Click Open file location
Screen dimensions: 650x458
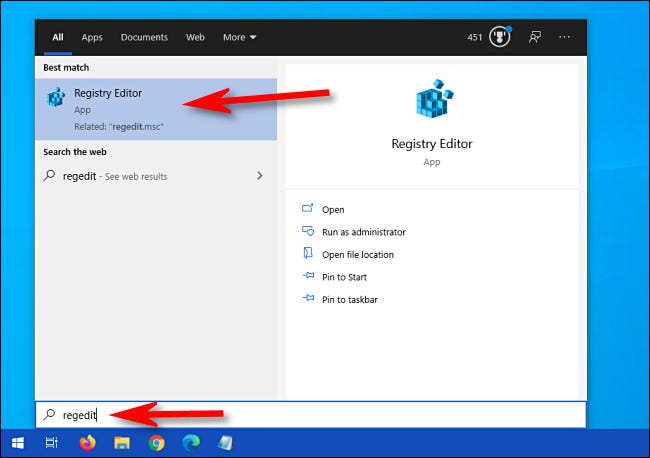[x=358, y=254]
